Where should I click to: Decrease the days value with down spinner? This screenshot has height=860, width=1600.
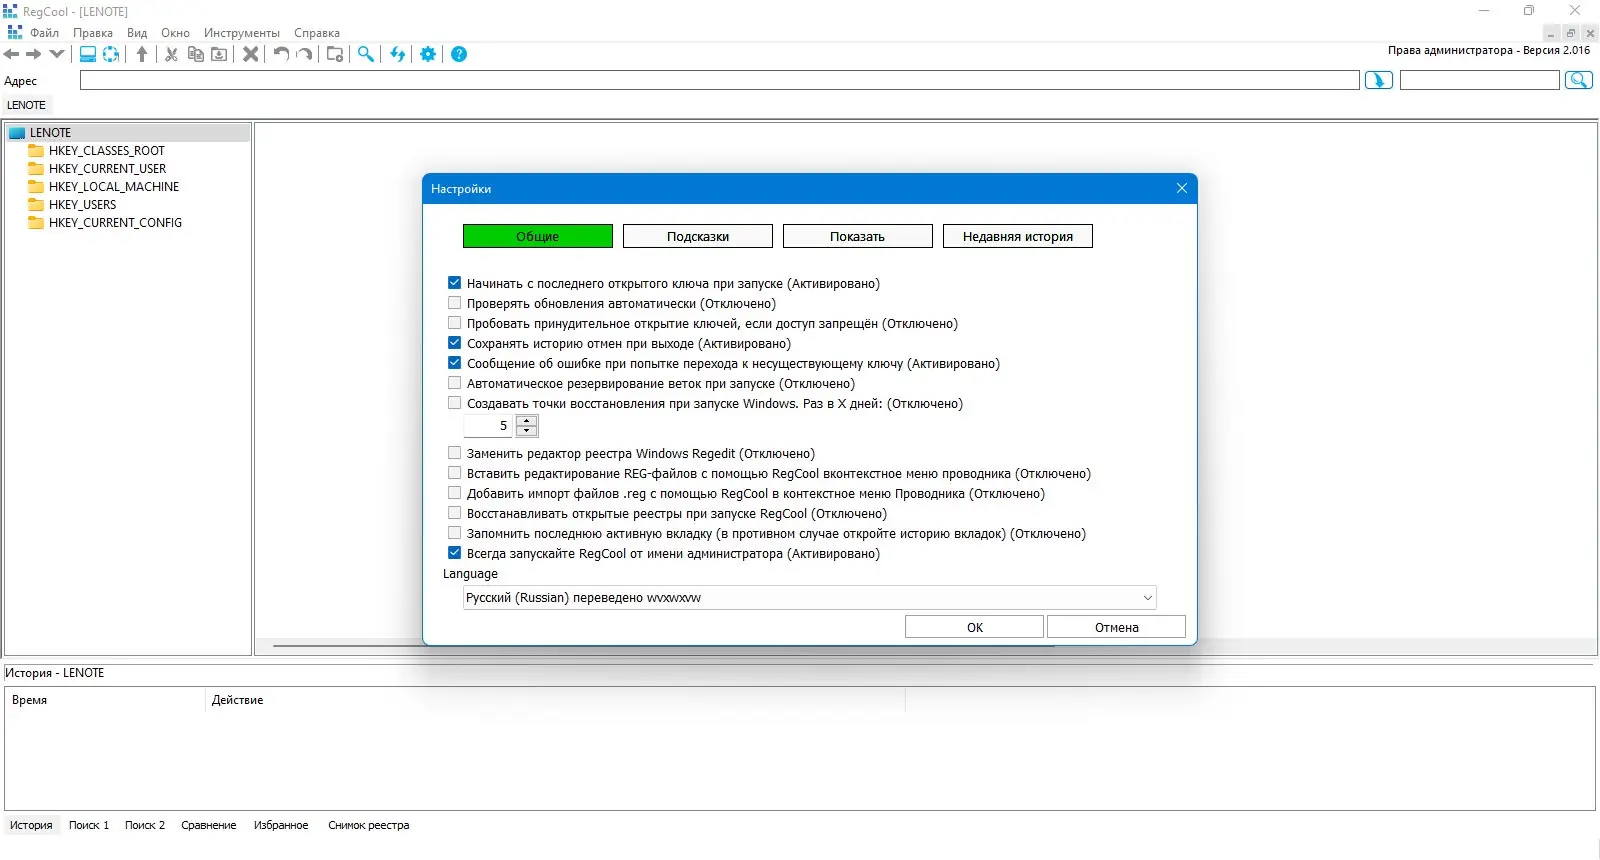coord(527,431)
